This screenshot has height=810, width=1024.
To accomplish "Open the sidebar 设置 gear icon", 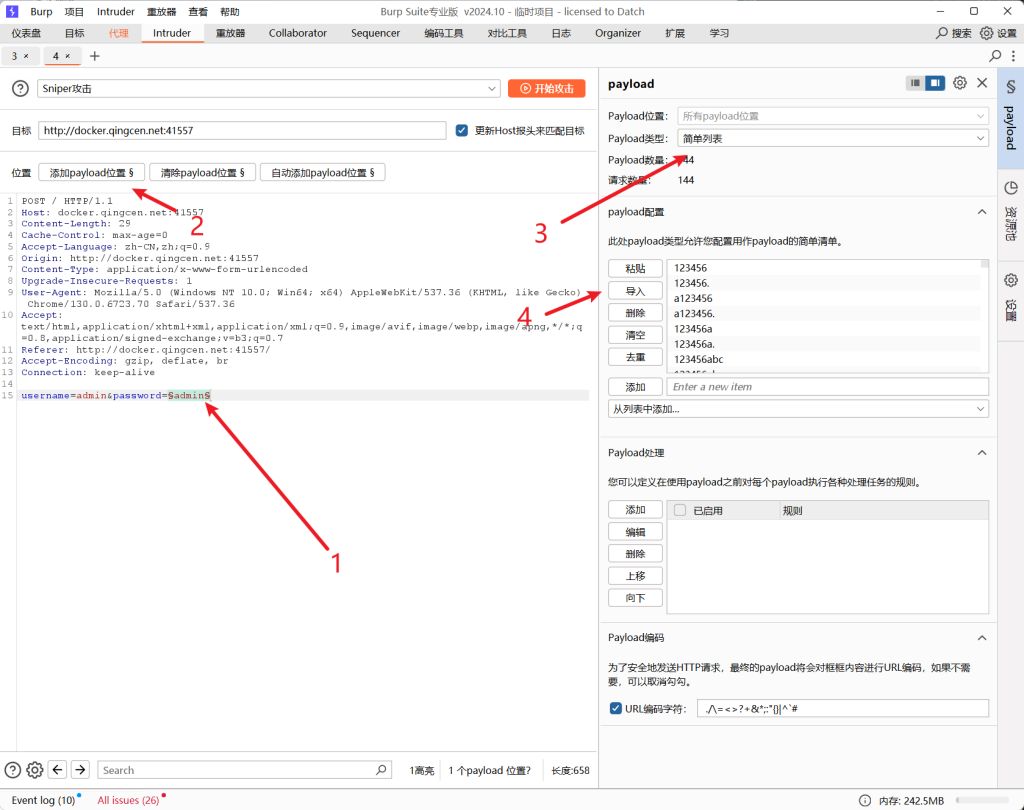I will (x=1010, y=280).
